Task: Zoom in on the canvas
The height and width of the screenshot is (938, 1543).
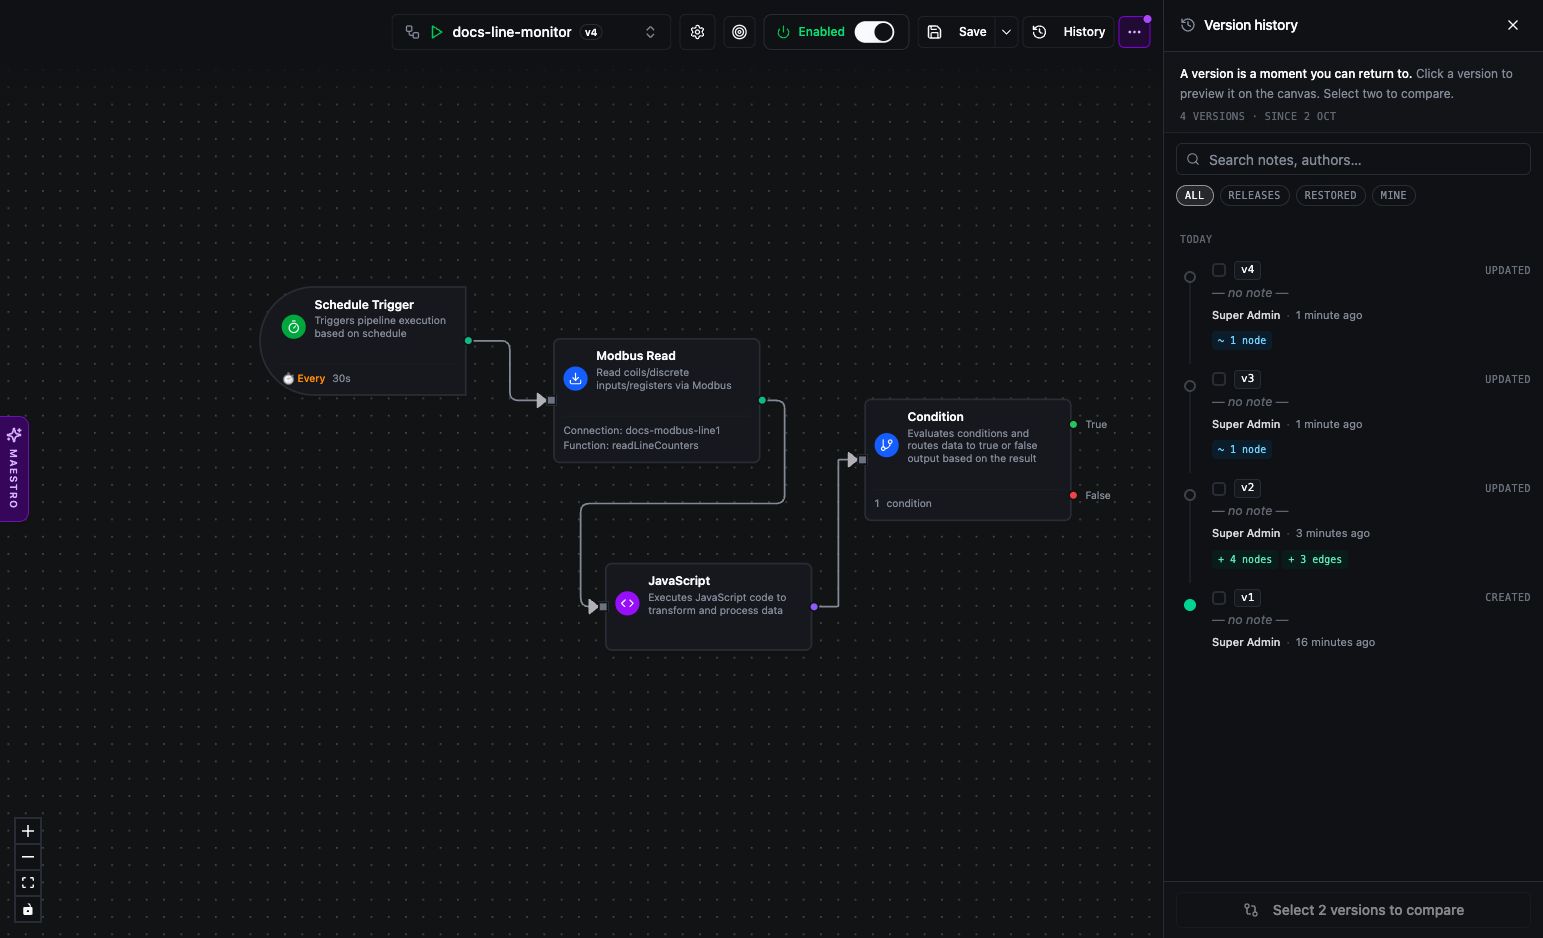Action: tap(28, 831)
